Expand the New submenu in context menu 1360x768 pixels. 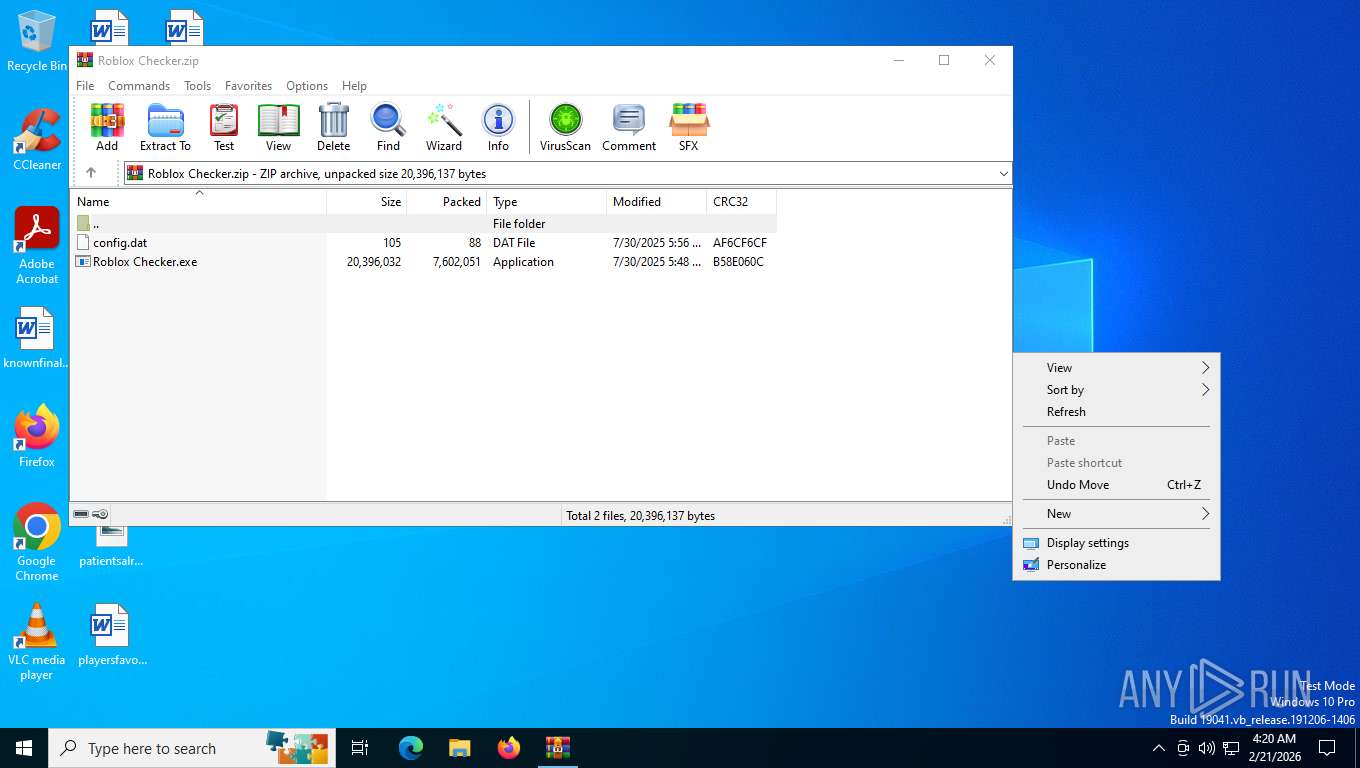pos(1116,514)
